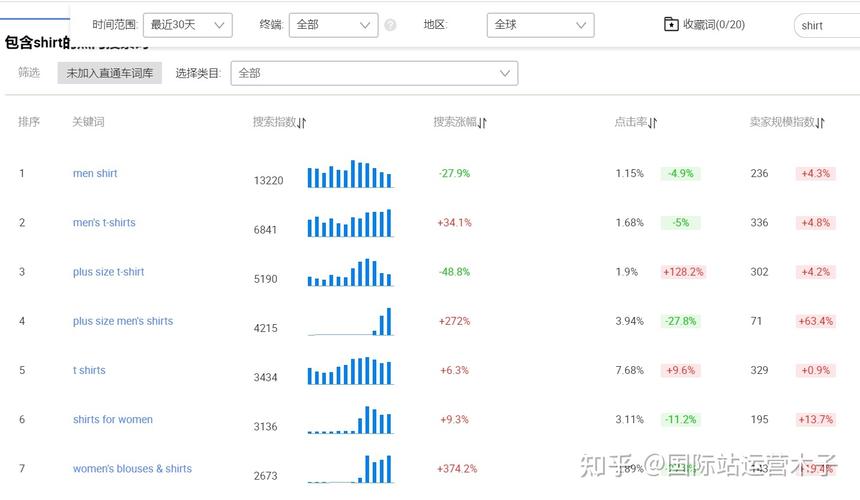Click the t shirts trend bar chart

pyautogui.click(x=350, y=371)
